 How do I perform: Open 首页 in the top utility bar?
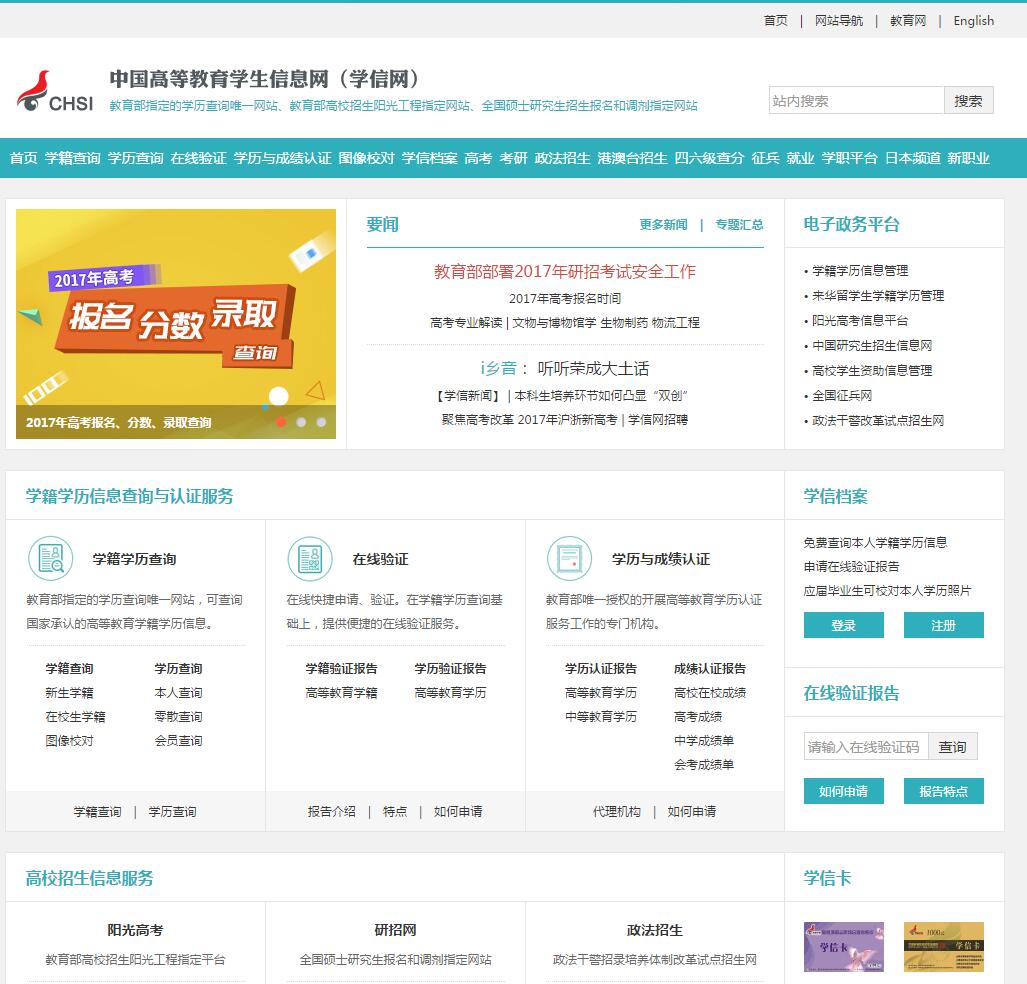[775, 21]
